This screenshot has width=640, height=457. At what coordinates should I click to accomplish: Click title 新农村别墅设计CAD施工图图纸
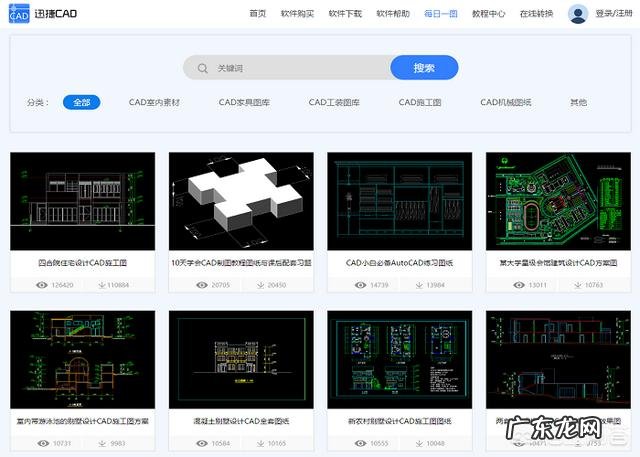400,421
